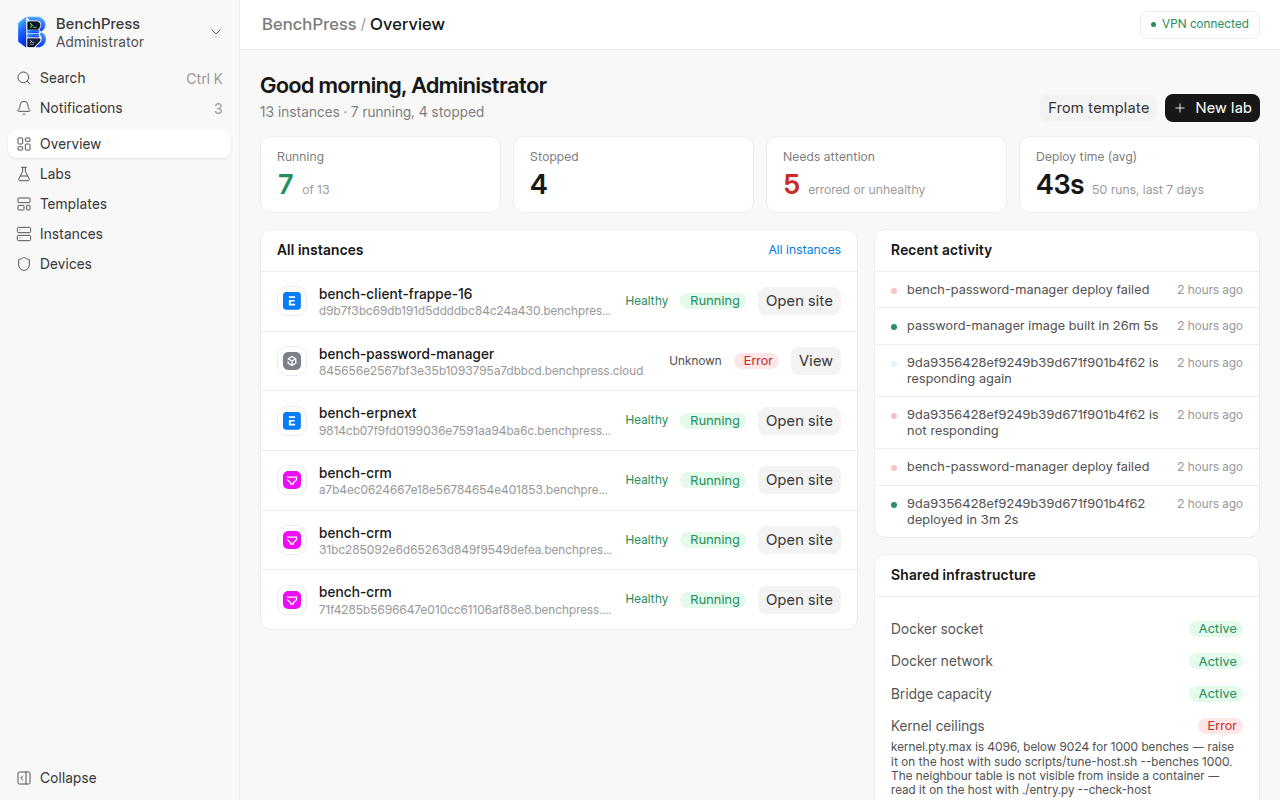The image size is (1280, 800).
Task: Click the Recent activity heading
Action: point(941,250)
